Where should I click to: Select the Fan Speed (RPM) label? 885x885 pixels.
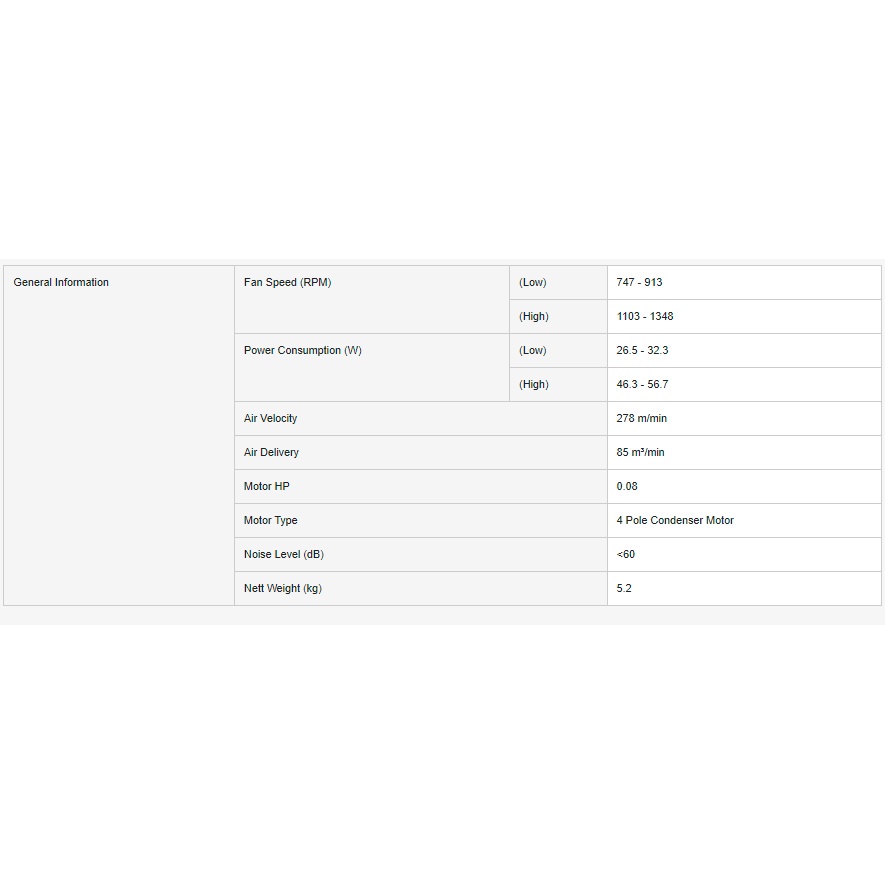pyautogui.click(x=287, y=283)
